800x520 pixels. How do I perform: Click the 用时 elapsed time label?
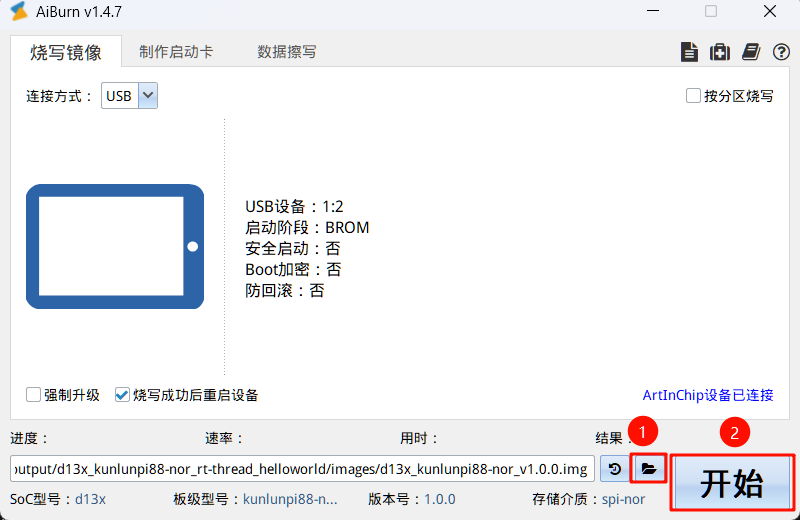[x=419, y=438]
